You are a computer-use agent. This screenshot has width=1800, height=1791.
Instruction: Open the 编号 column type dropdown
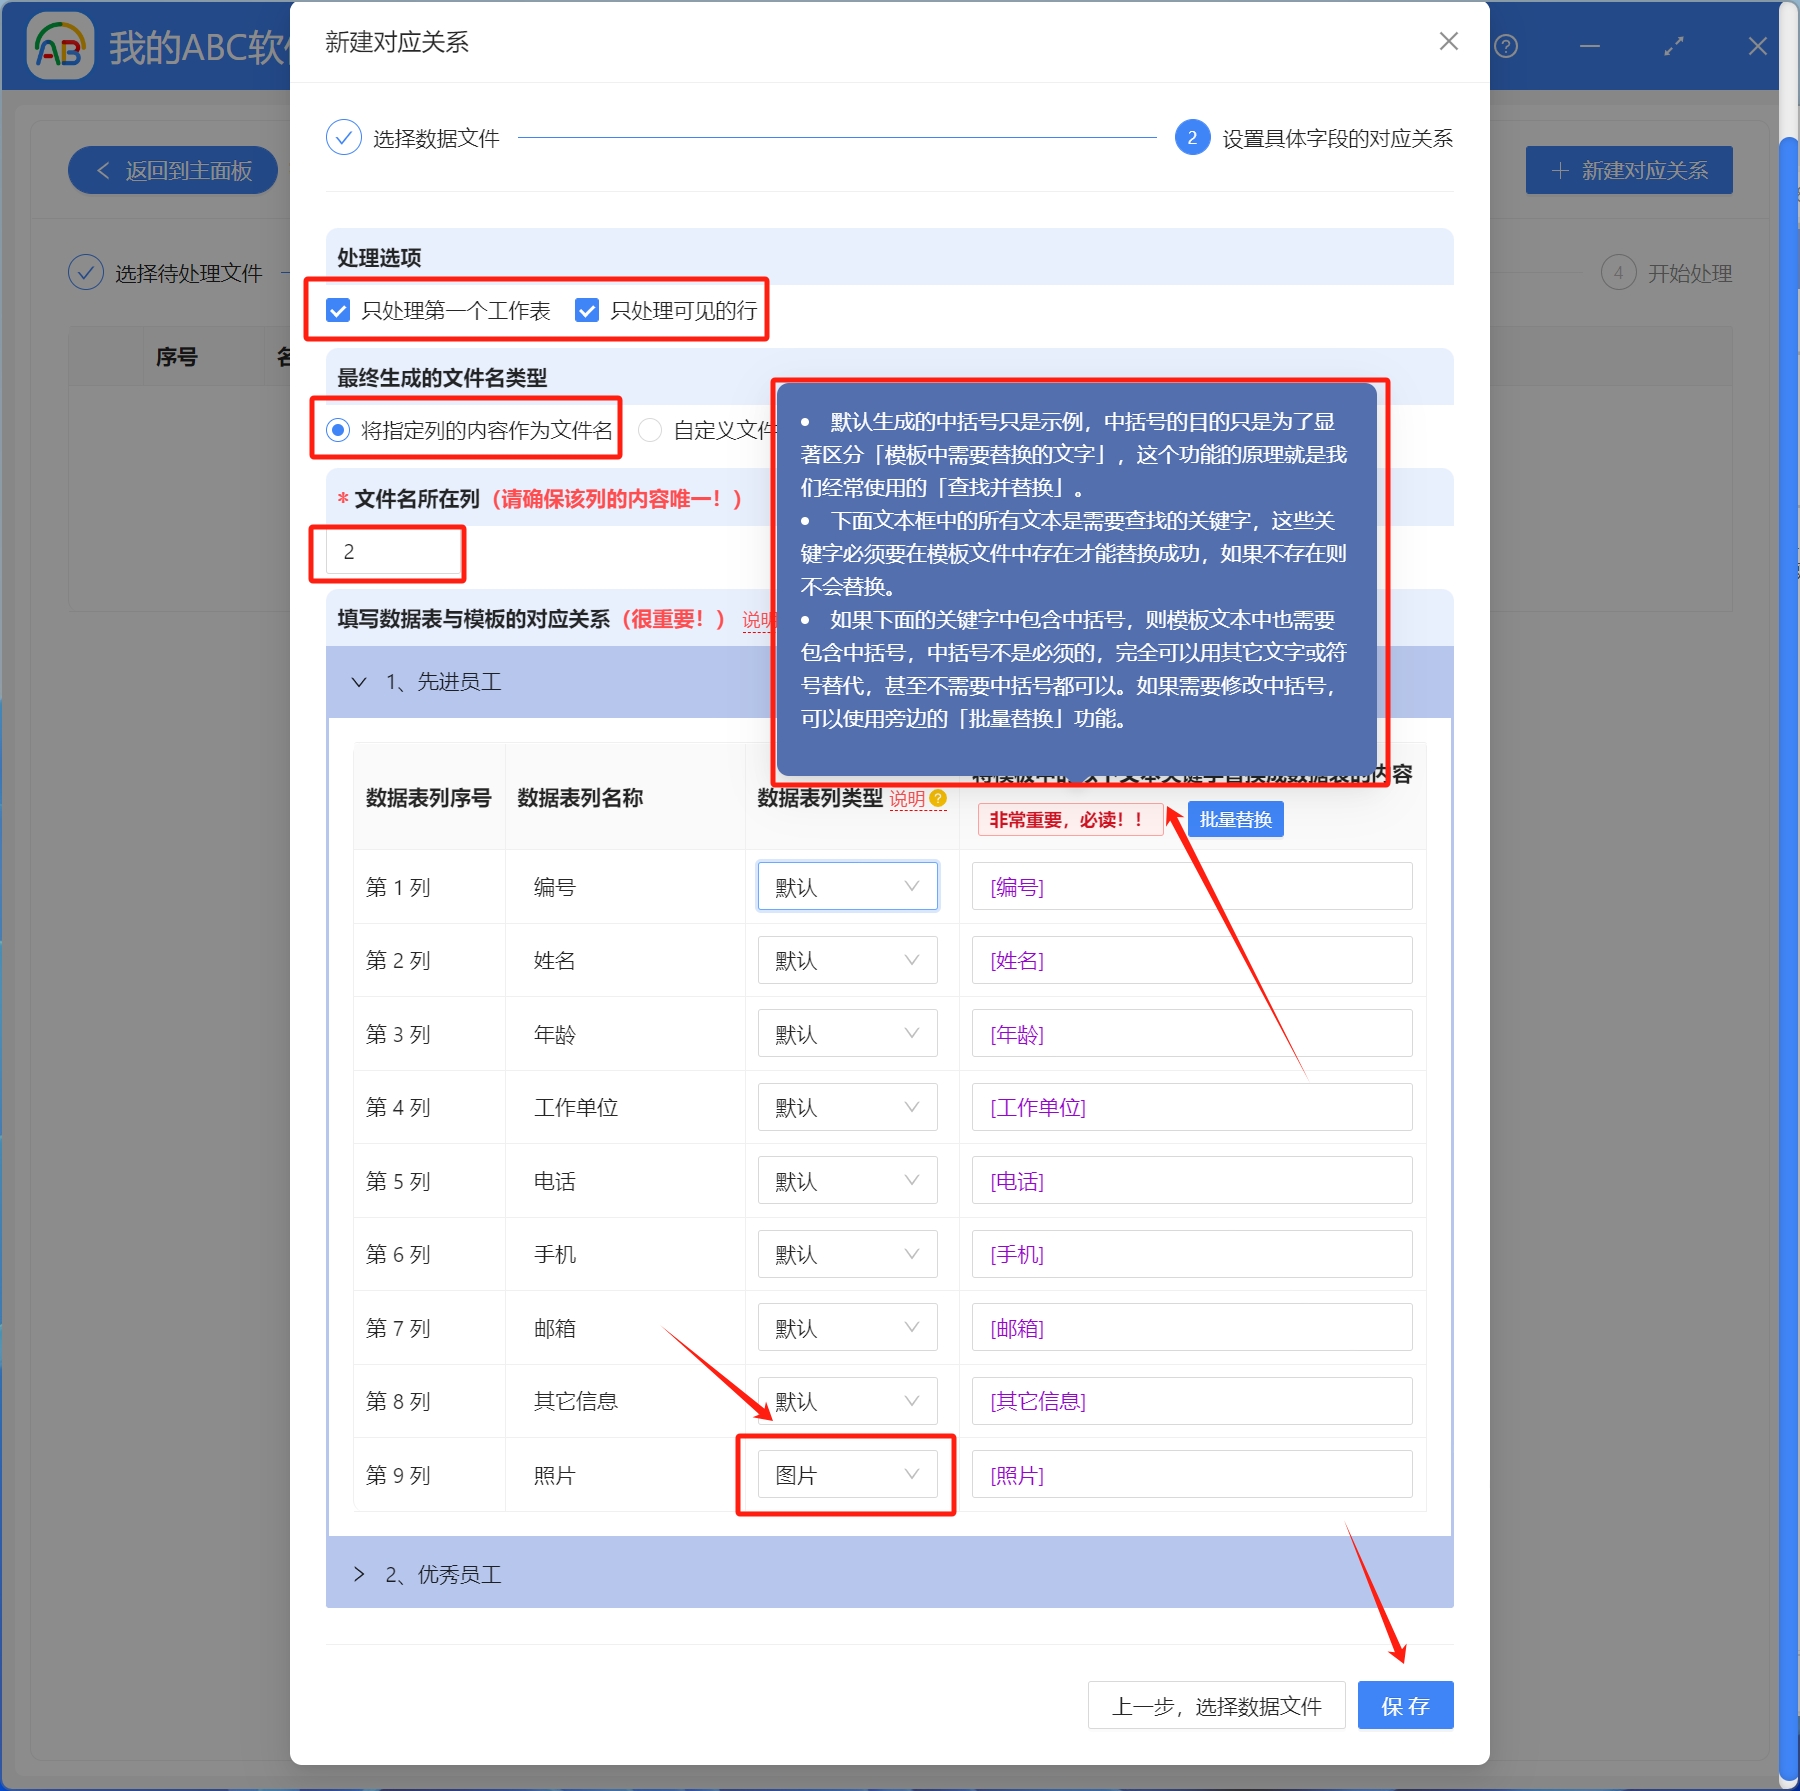[x=846, y=886]
